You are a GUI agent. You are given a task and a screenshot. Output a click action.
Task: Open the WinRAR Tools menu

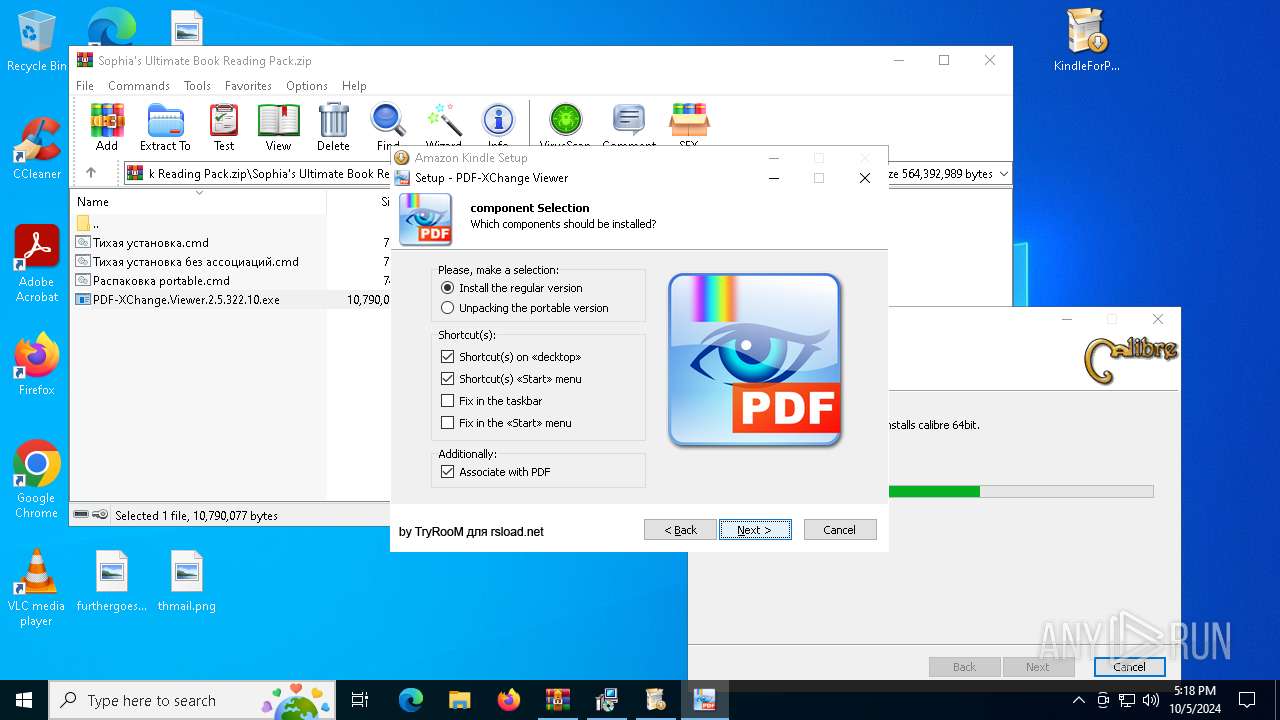point(197,86)
